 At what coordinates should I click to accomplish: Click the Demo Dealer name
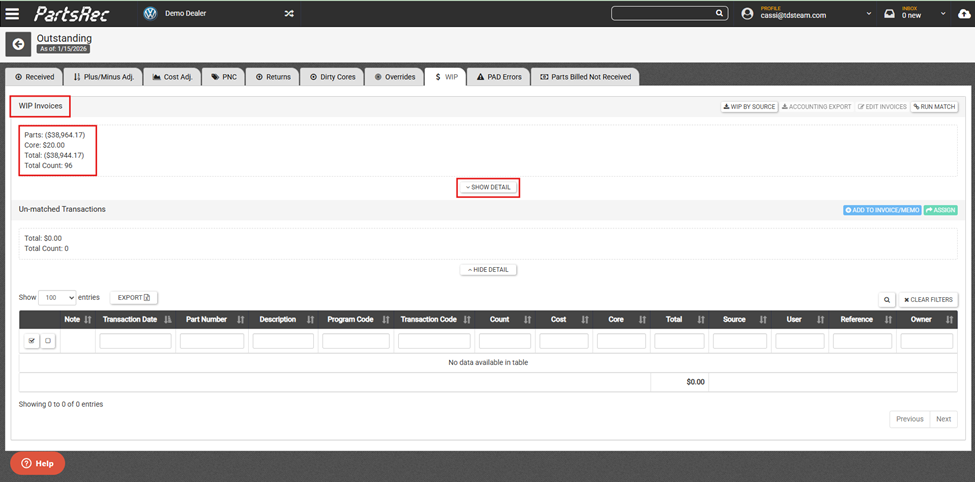point(185,14)
